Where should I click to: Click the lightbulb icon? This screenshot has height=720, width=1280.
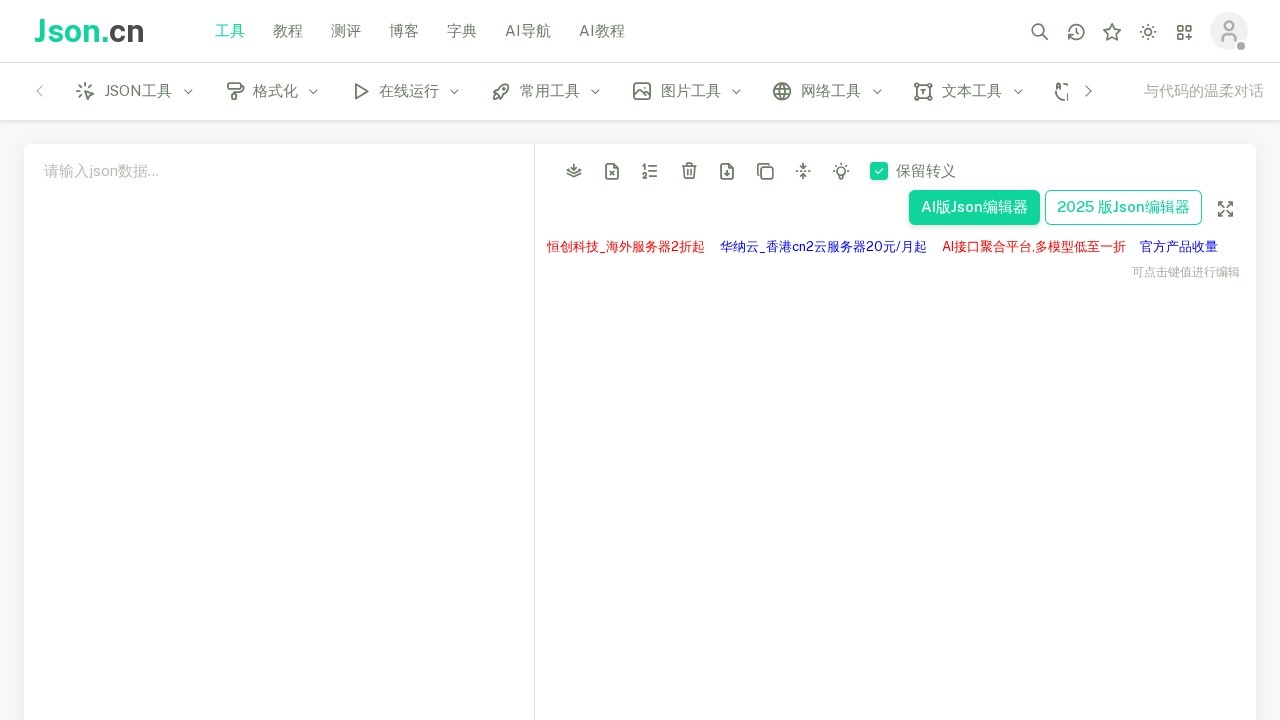coord(841,171)
